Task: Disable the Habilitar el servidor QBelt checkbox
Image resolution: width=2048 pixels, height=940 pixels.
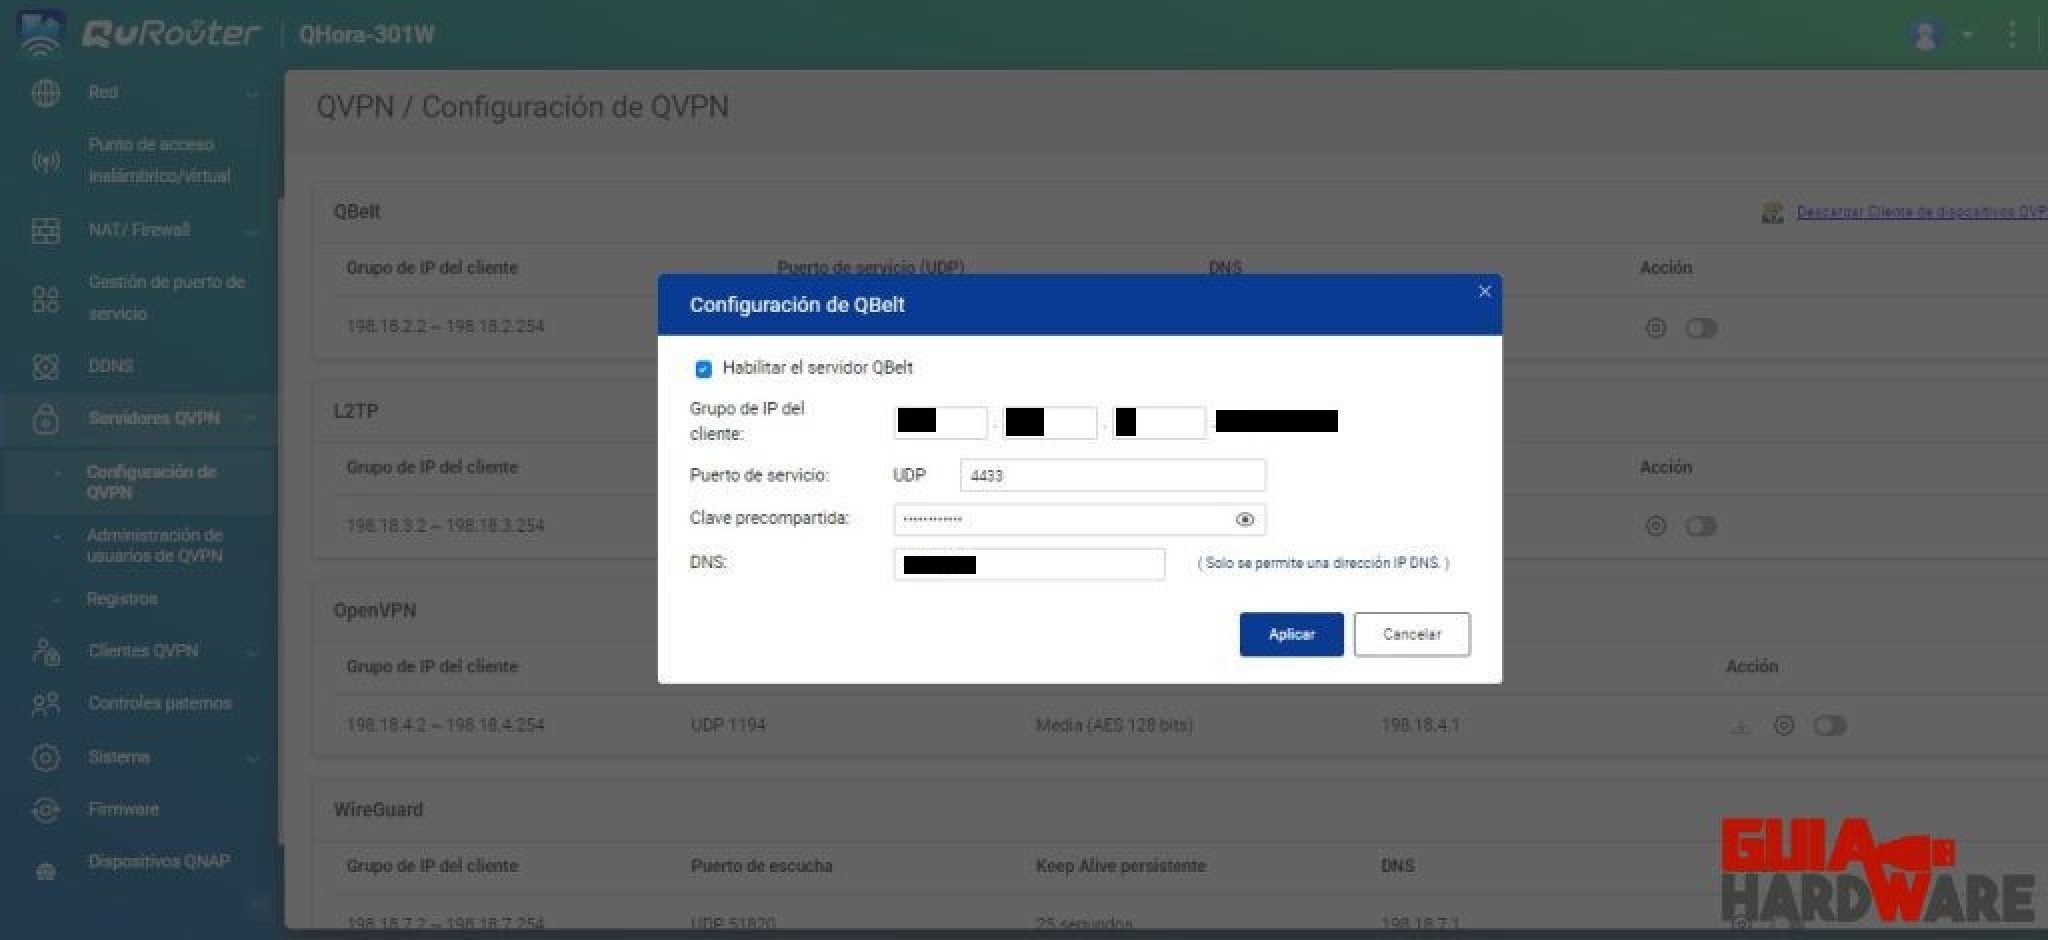Action: 703,368
